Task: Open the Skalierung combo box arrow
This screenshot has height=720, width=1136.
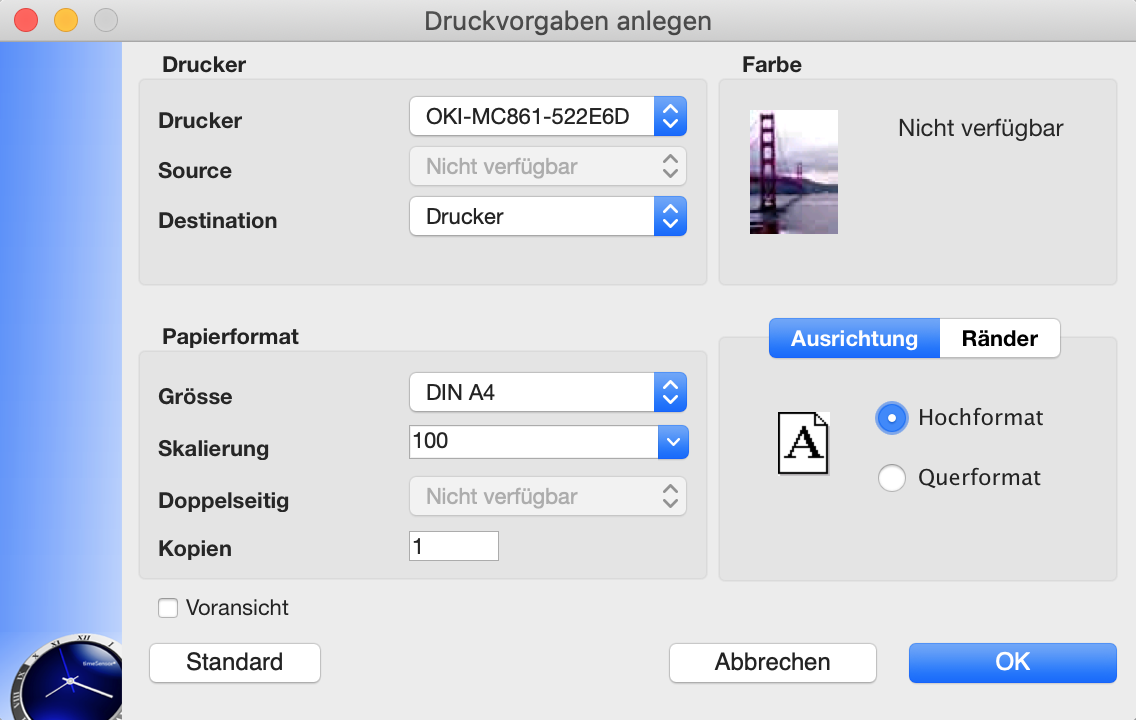Action: click(x=673, y=442)
